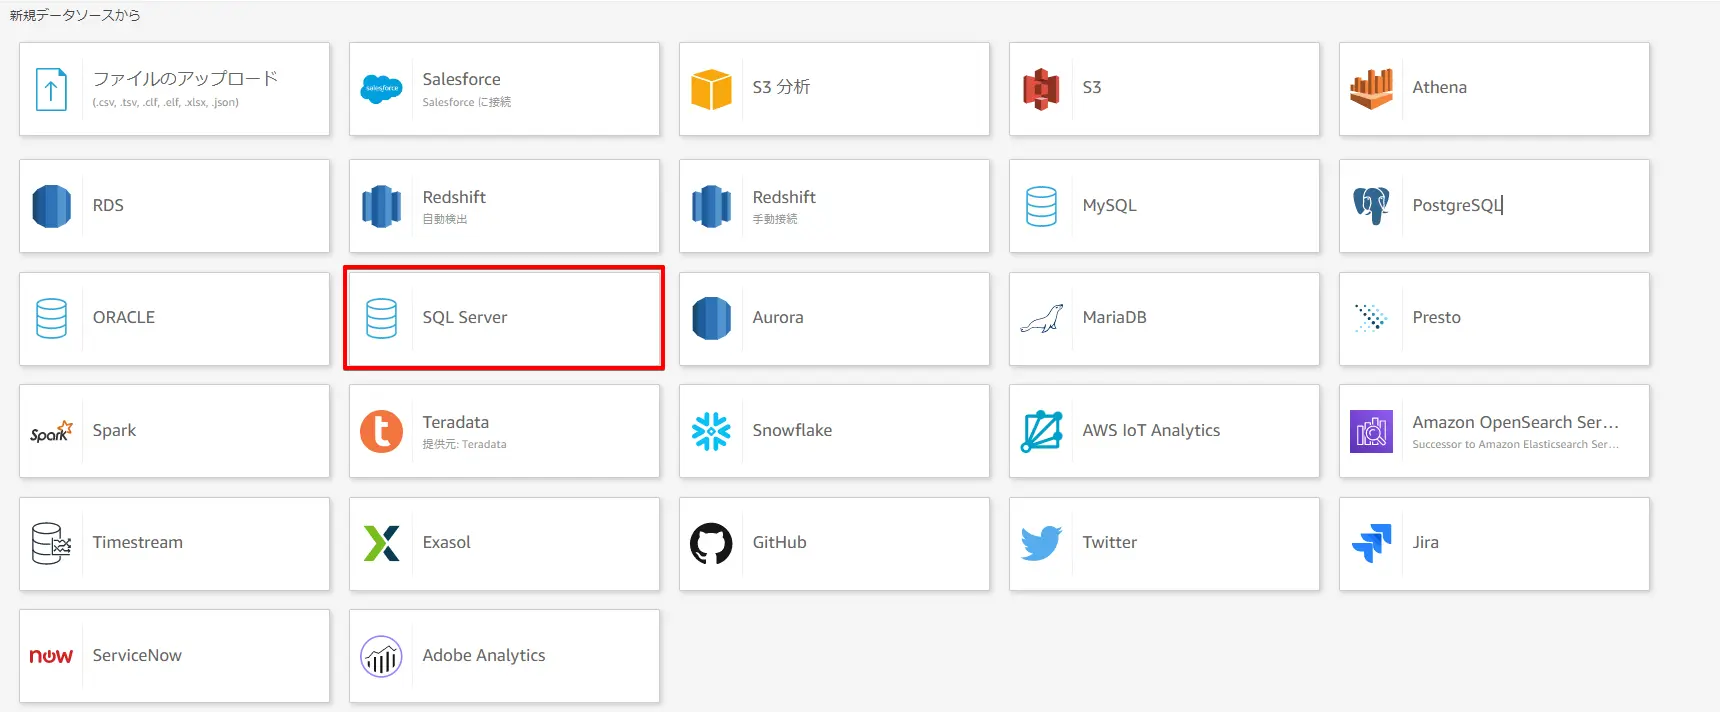
Task: Choose the Athena orange chart icon
Action: point(1371,89)
